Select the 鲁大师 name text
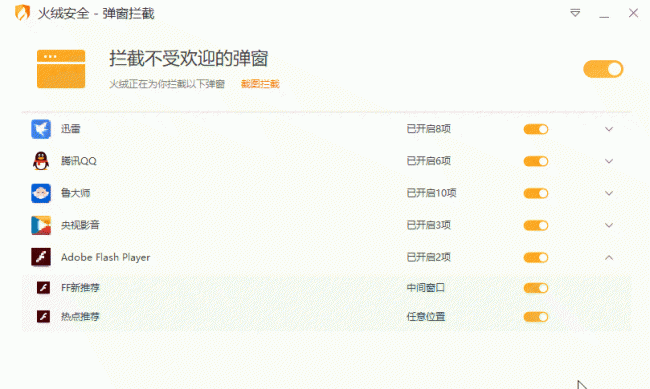Viewport: 650px width, 389px height. pyautogui.click(x=75, y=193)
